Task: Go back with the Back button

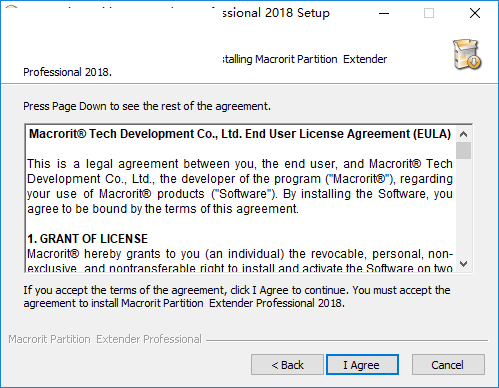Action: coord(287,365)
